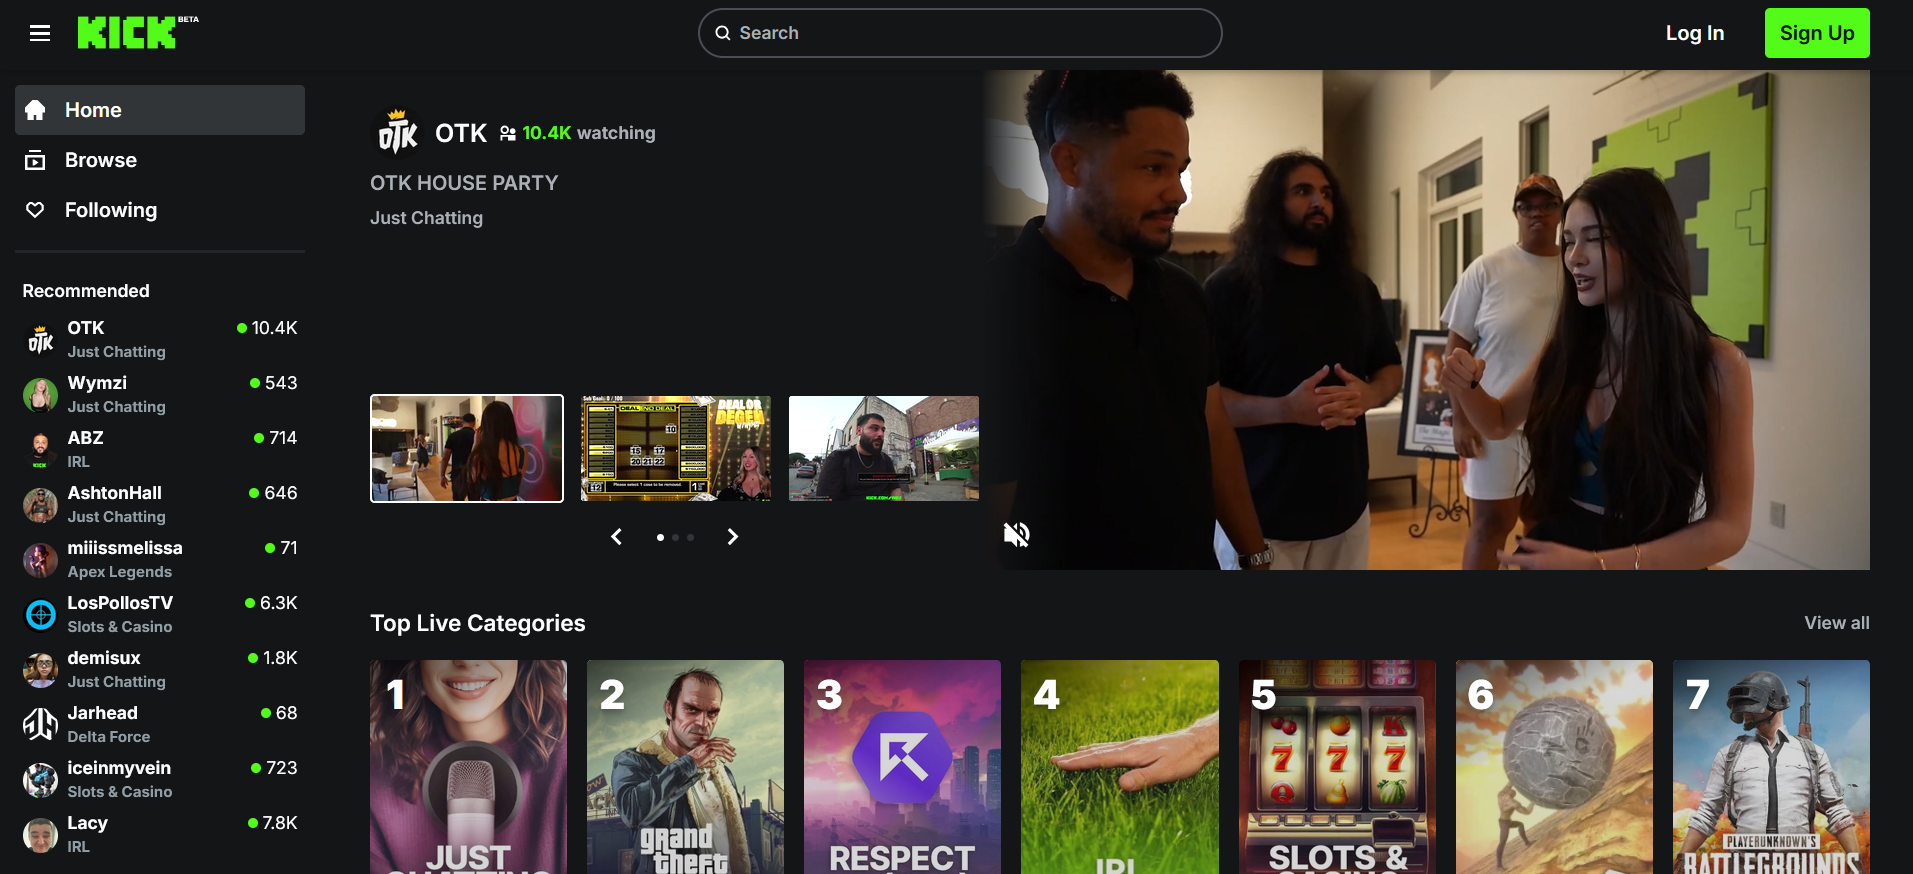This screenshot has width=1913, height=874.
Task: Click the Browse sidebar icon
Action: pyautogui.click(x=35, y=160)
